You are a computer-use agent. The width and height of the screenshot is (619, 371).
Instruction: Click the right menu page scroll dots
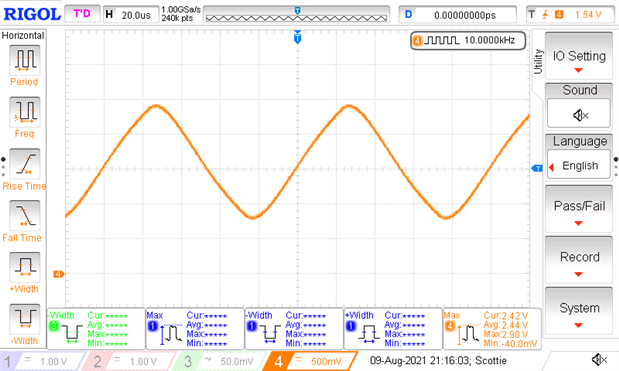click(616, 167)
